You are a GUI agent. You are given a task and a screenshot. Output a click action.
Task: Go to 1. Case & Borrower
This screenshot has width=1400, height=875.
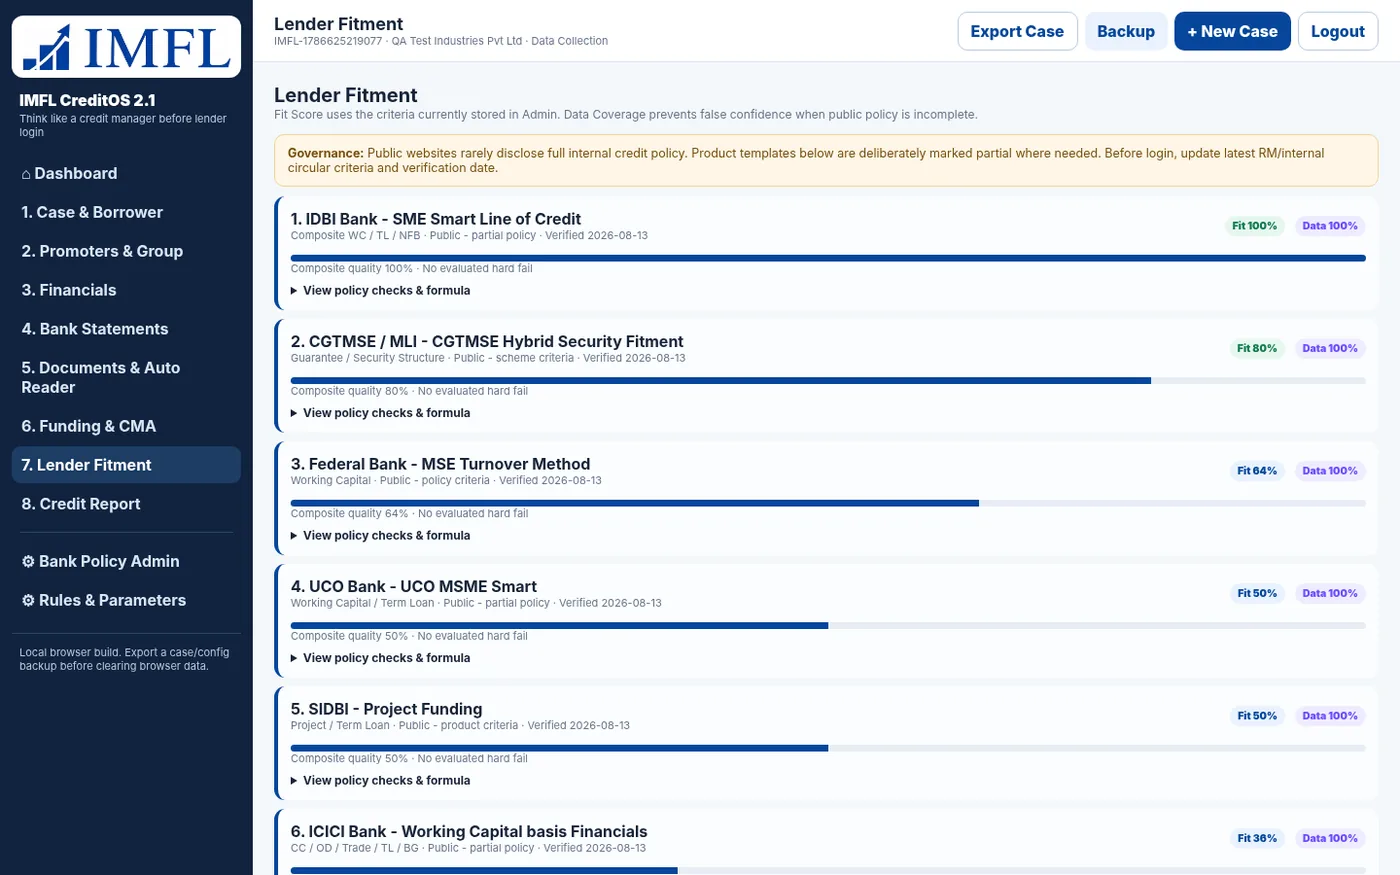pyautogui.click(x=126, y=212)
